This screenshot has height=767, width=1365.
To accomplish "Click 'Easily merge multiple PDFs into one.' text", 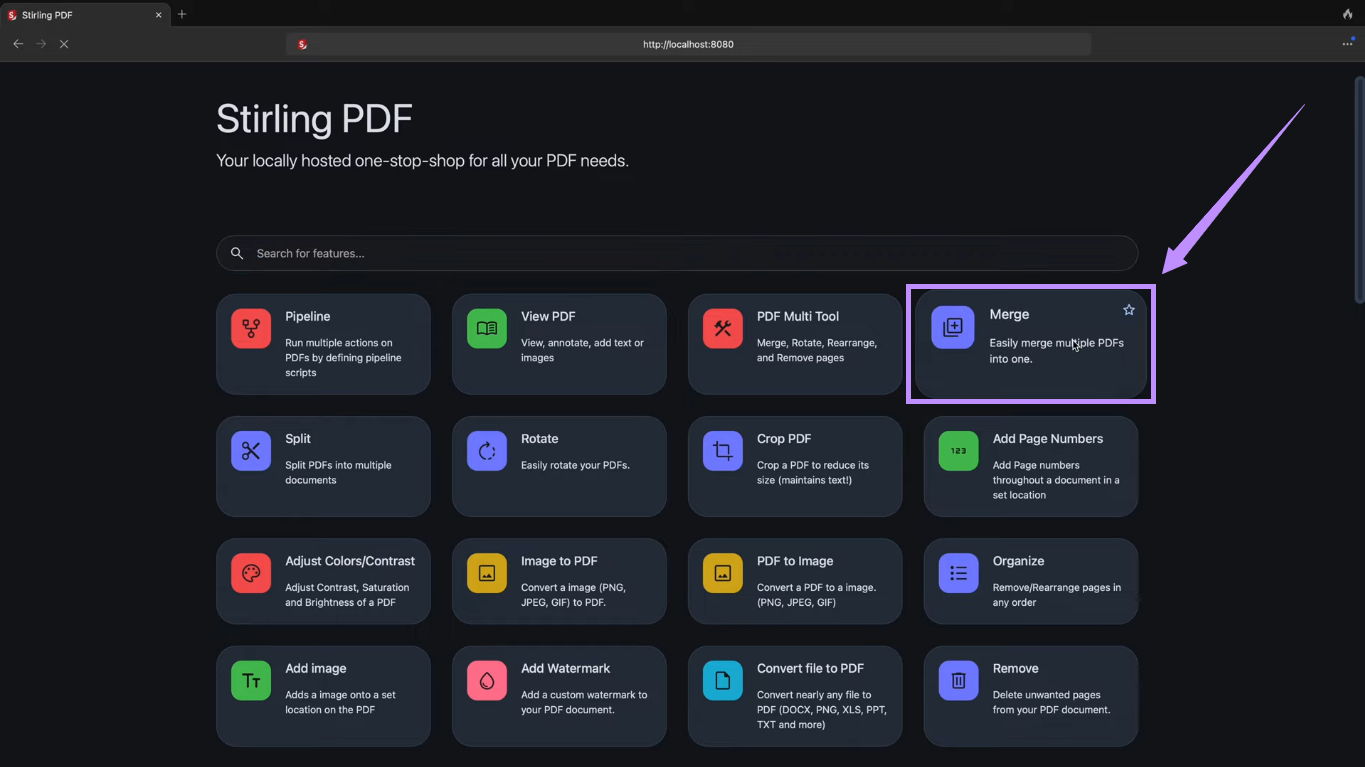I will (1057, 351).
